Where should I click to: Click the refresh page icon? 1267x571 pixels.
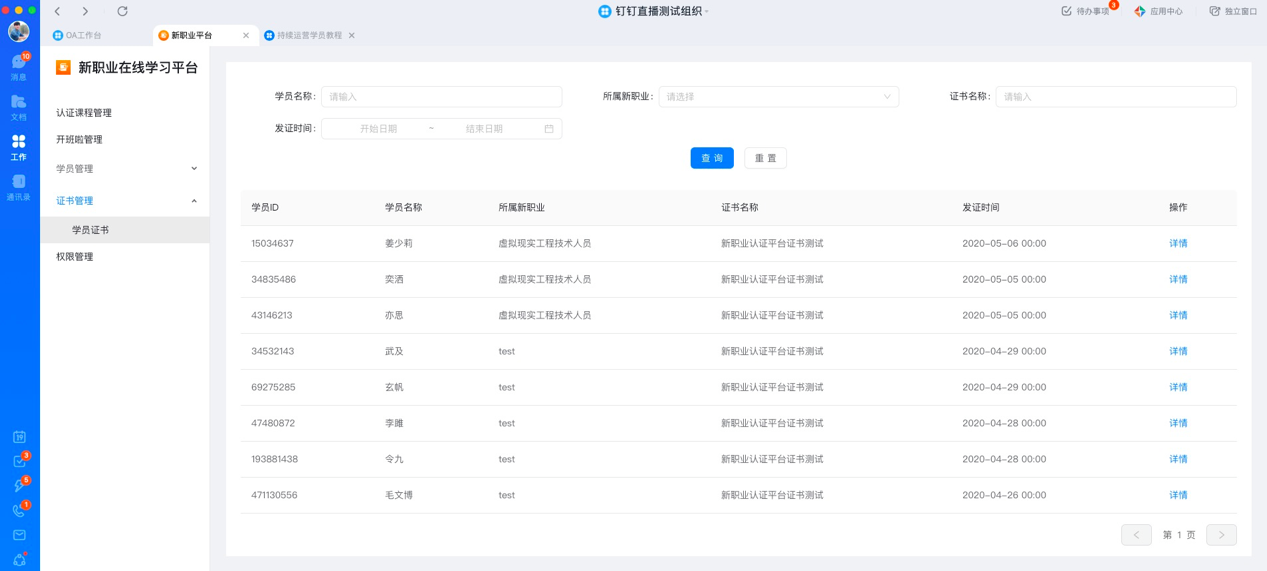click(122, 11)
